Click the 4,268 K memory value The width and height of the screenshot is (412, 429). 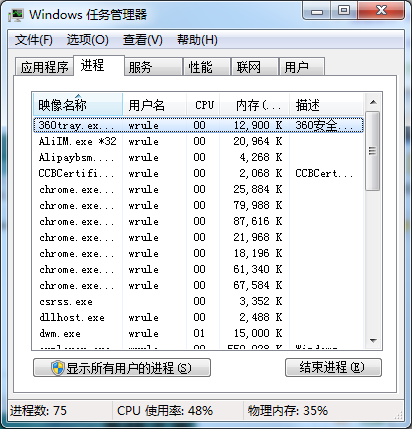pos(261,157)
